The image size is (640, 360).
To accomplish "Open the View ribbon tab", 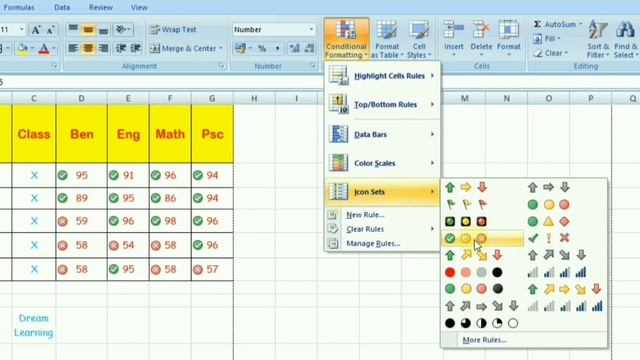I will 140,7.
